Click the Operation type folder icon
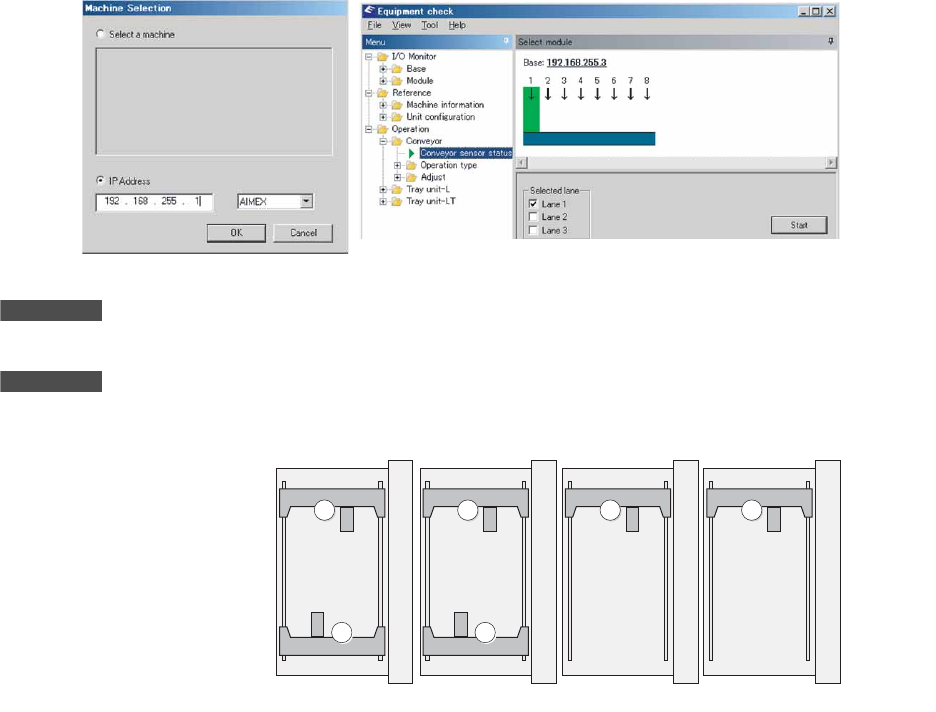The image size is (936, 712). [411, 165]
